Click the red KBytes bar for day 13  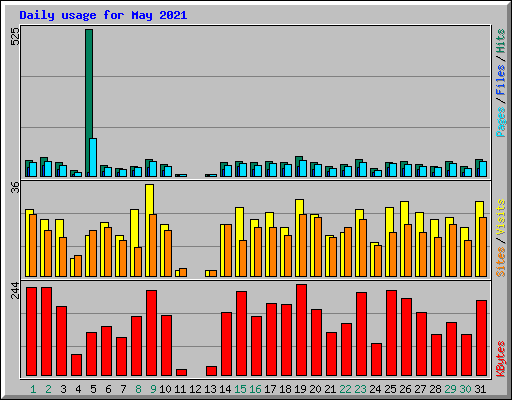(x=211, y=371)
